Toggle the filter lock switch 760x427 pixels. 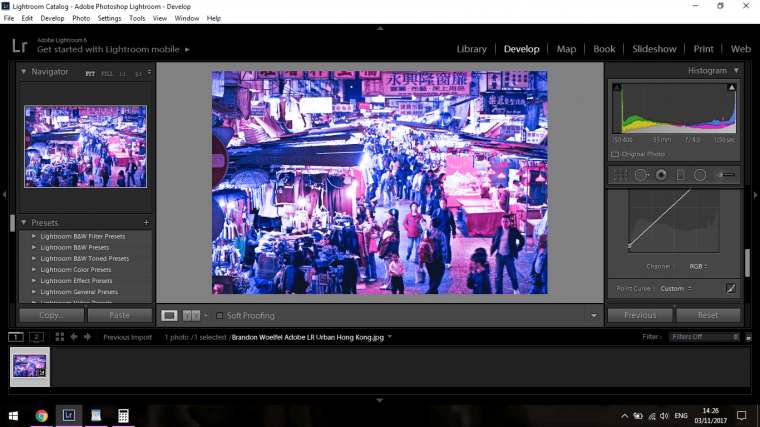point(749,337)
